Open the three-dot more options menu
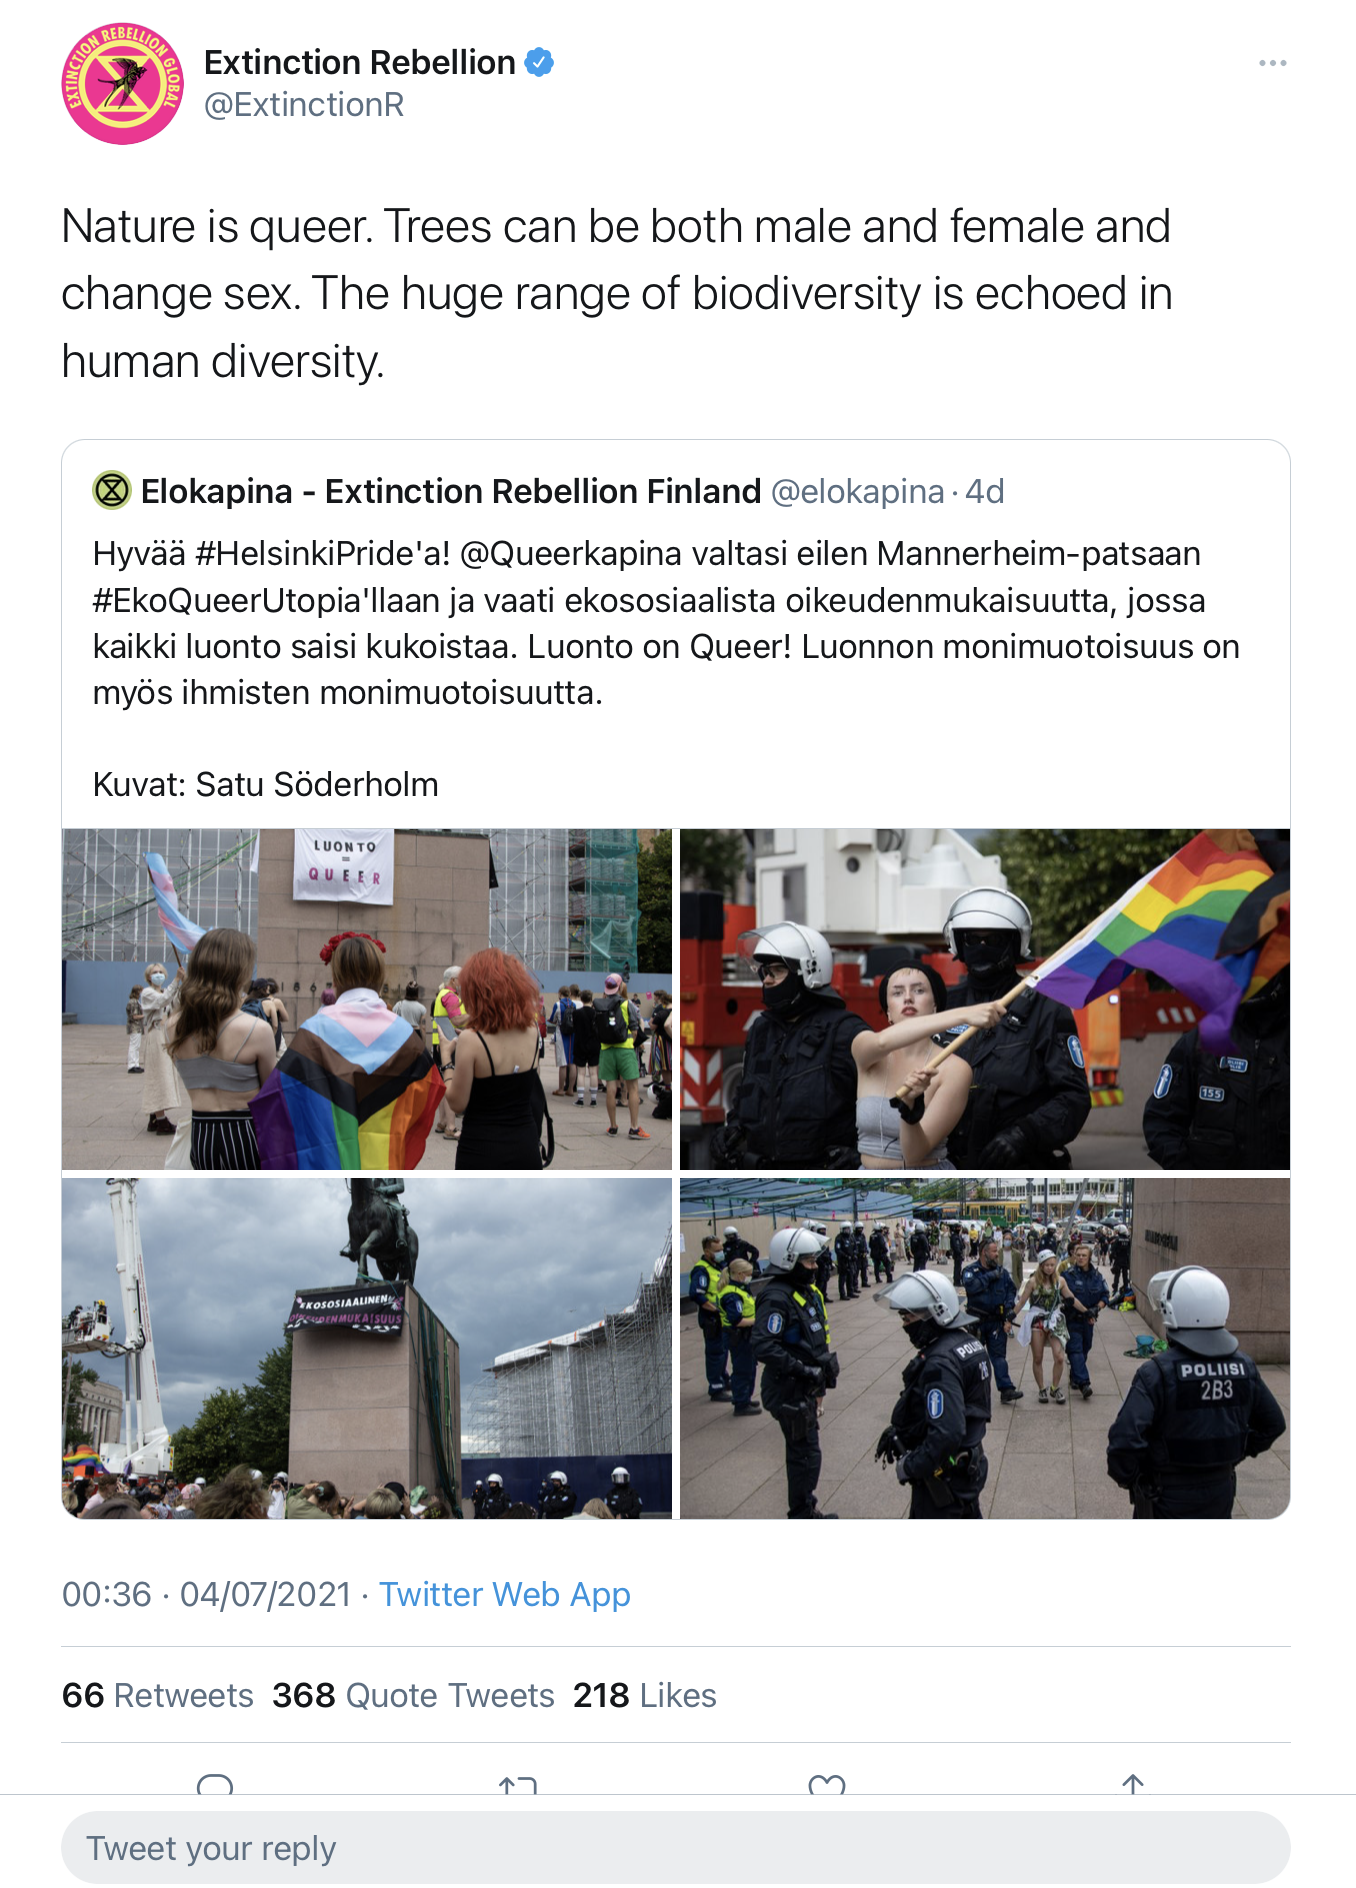The image size is (1356, 1888). point(1272,63)
